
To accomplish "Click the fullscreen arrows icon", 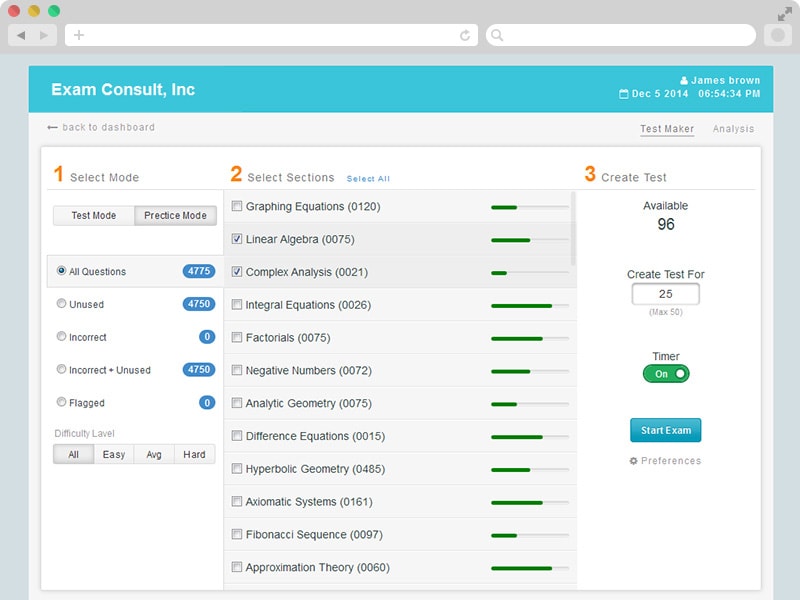I will (x=784, y=14).
